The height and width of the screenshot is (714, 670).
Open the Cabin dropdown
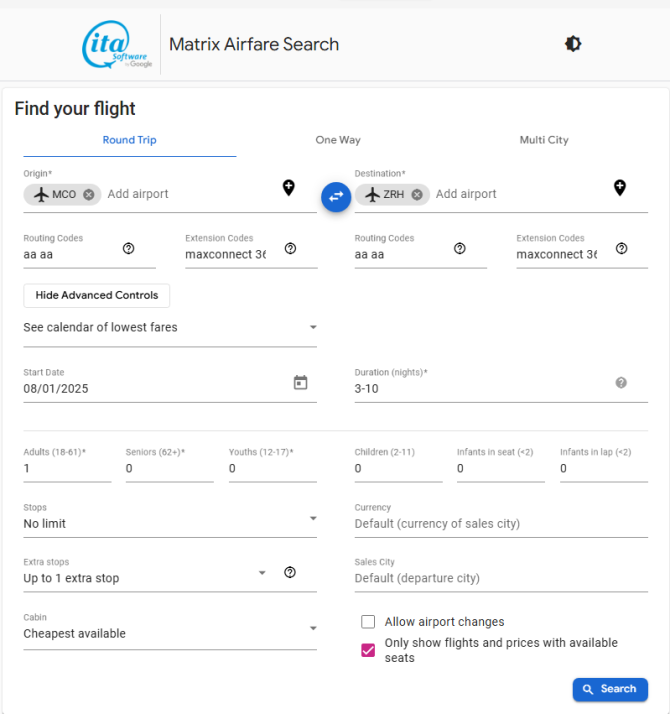[170, 630]
